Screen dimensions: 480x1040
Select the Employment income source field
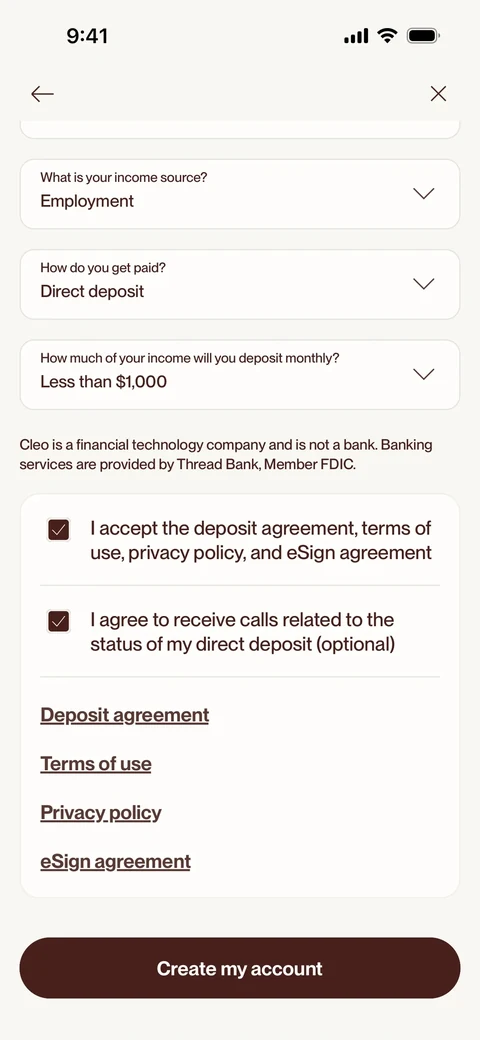coord(240,194)
